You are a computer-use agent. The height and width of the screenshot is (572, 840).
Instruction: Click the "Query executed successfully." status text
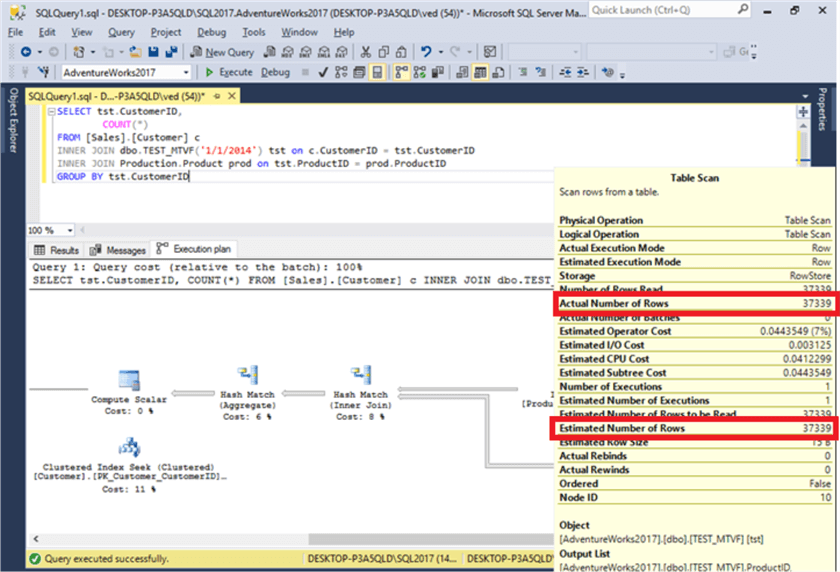point(106,559)
